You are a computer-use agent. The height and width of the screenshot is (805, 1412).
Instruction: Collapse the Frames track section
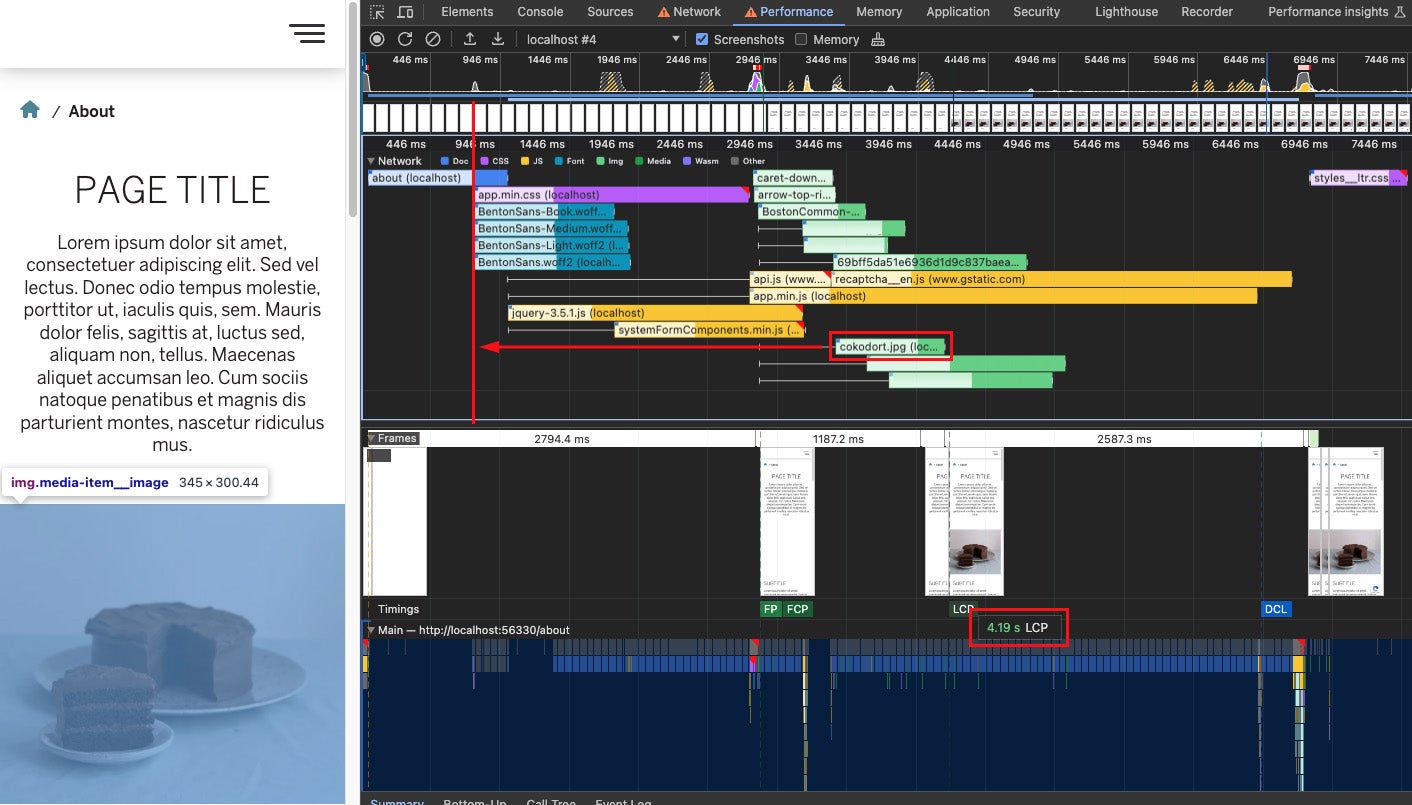pyautogui.click(x=372, y=439)
